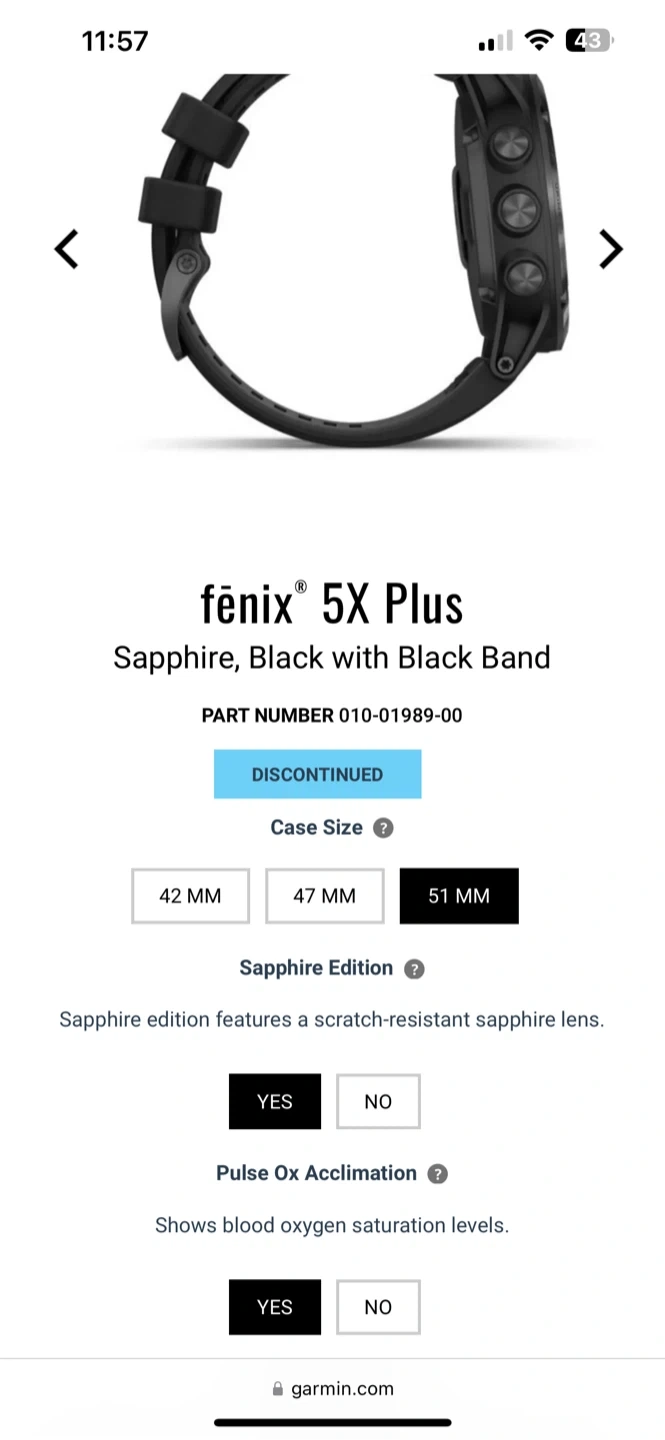Go to the next product image

(610, 249)
